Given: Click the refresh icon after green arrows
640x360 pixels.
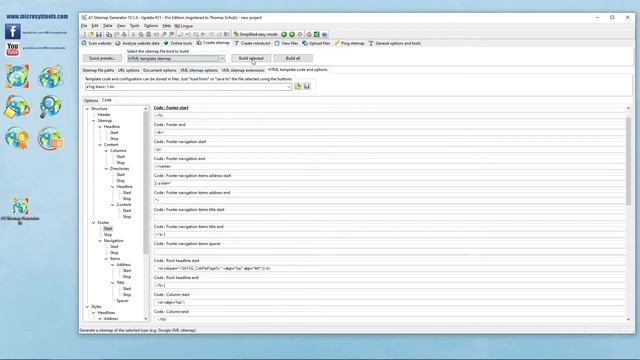Looking at the screenshot, I should (x=300, y=34).
